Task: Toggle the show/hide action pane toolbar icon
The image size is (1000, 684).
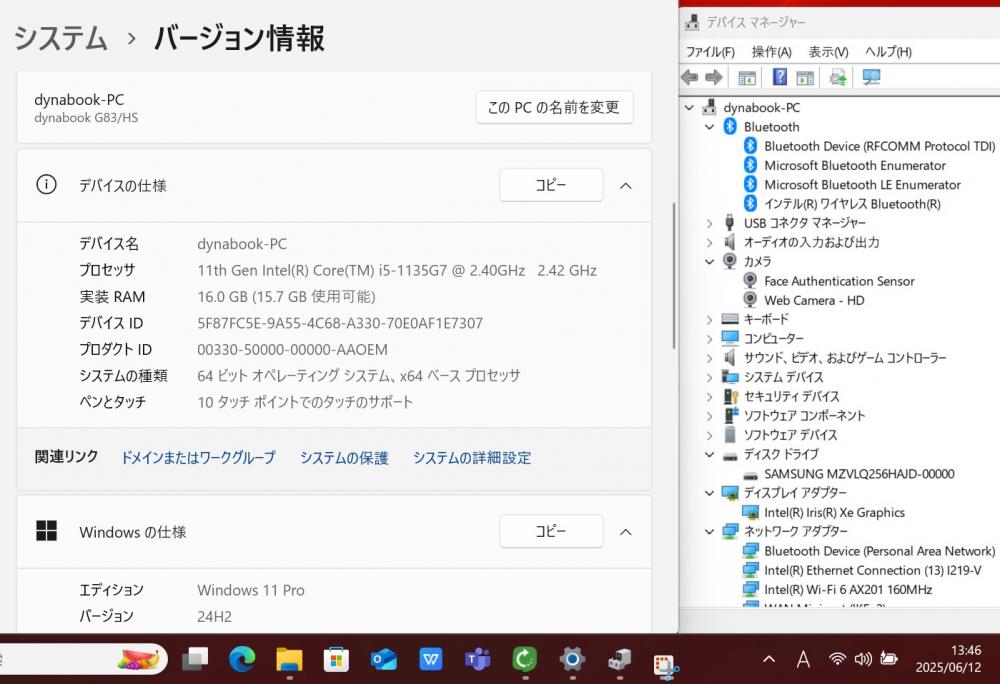Action: point(805,78)
